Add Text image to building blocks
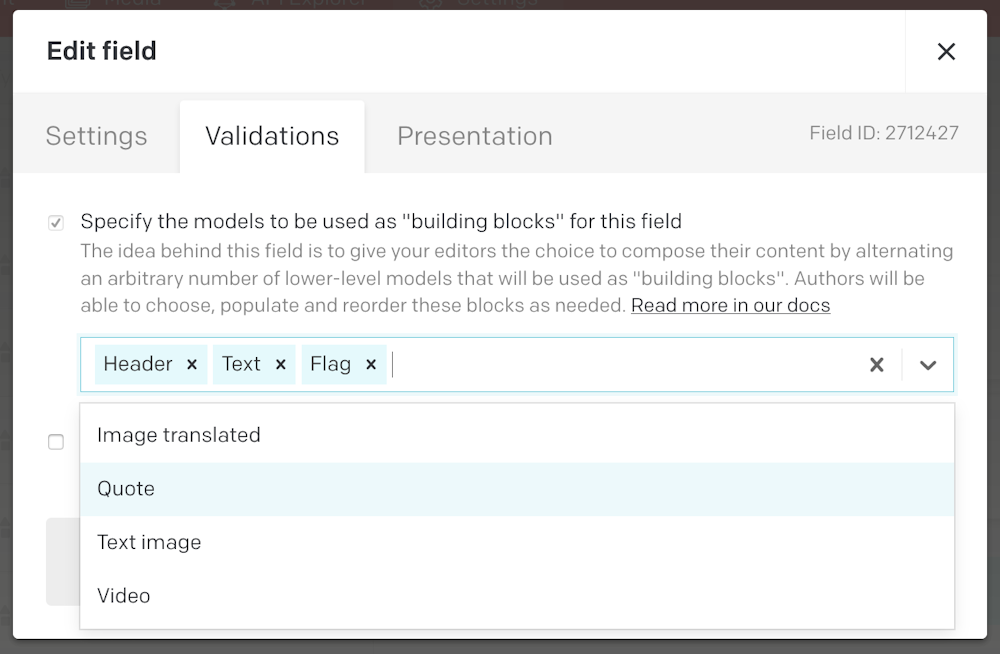This screenshot has height=654, width=1000. point(149,541)
